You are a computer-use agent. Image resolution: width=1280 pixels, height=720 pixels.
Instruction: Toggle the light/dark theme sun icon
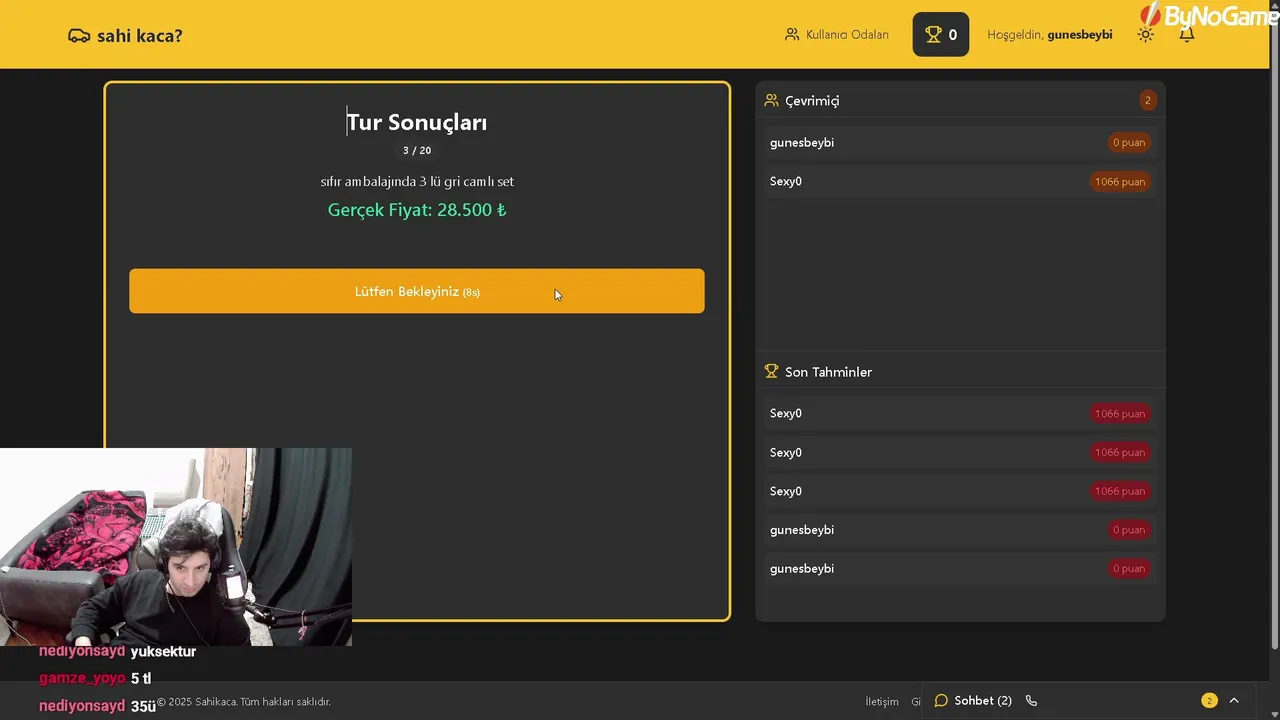pos(1145,34)
